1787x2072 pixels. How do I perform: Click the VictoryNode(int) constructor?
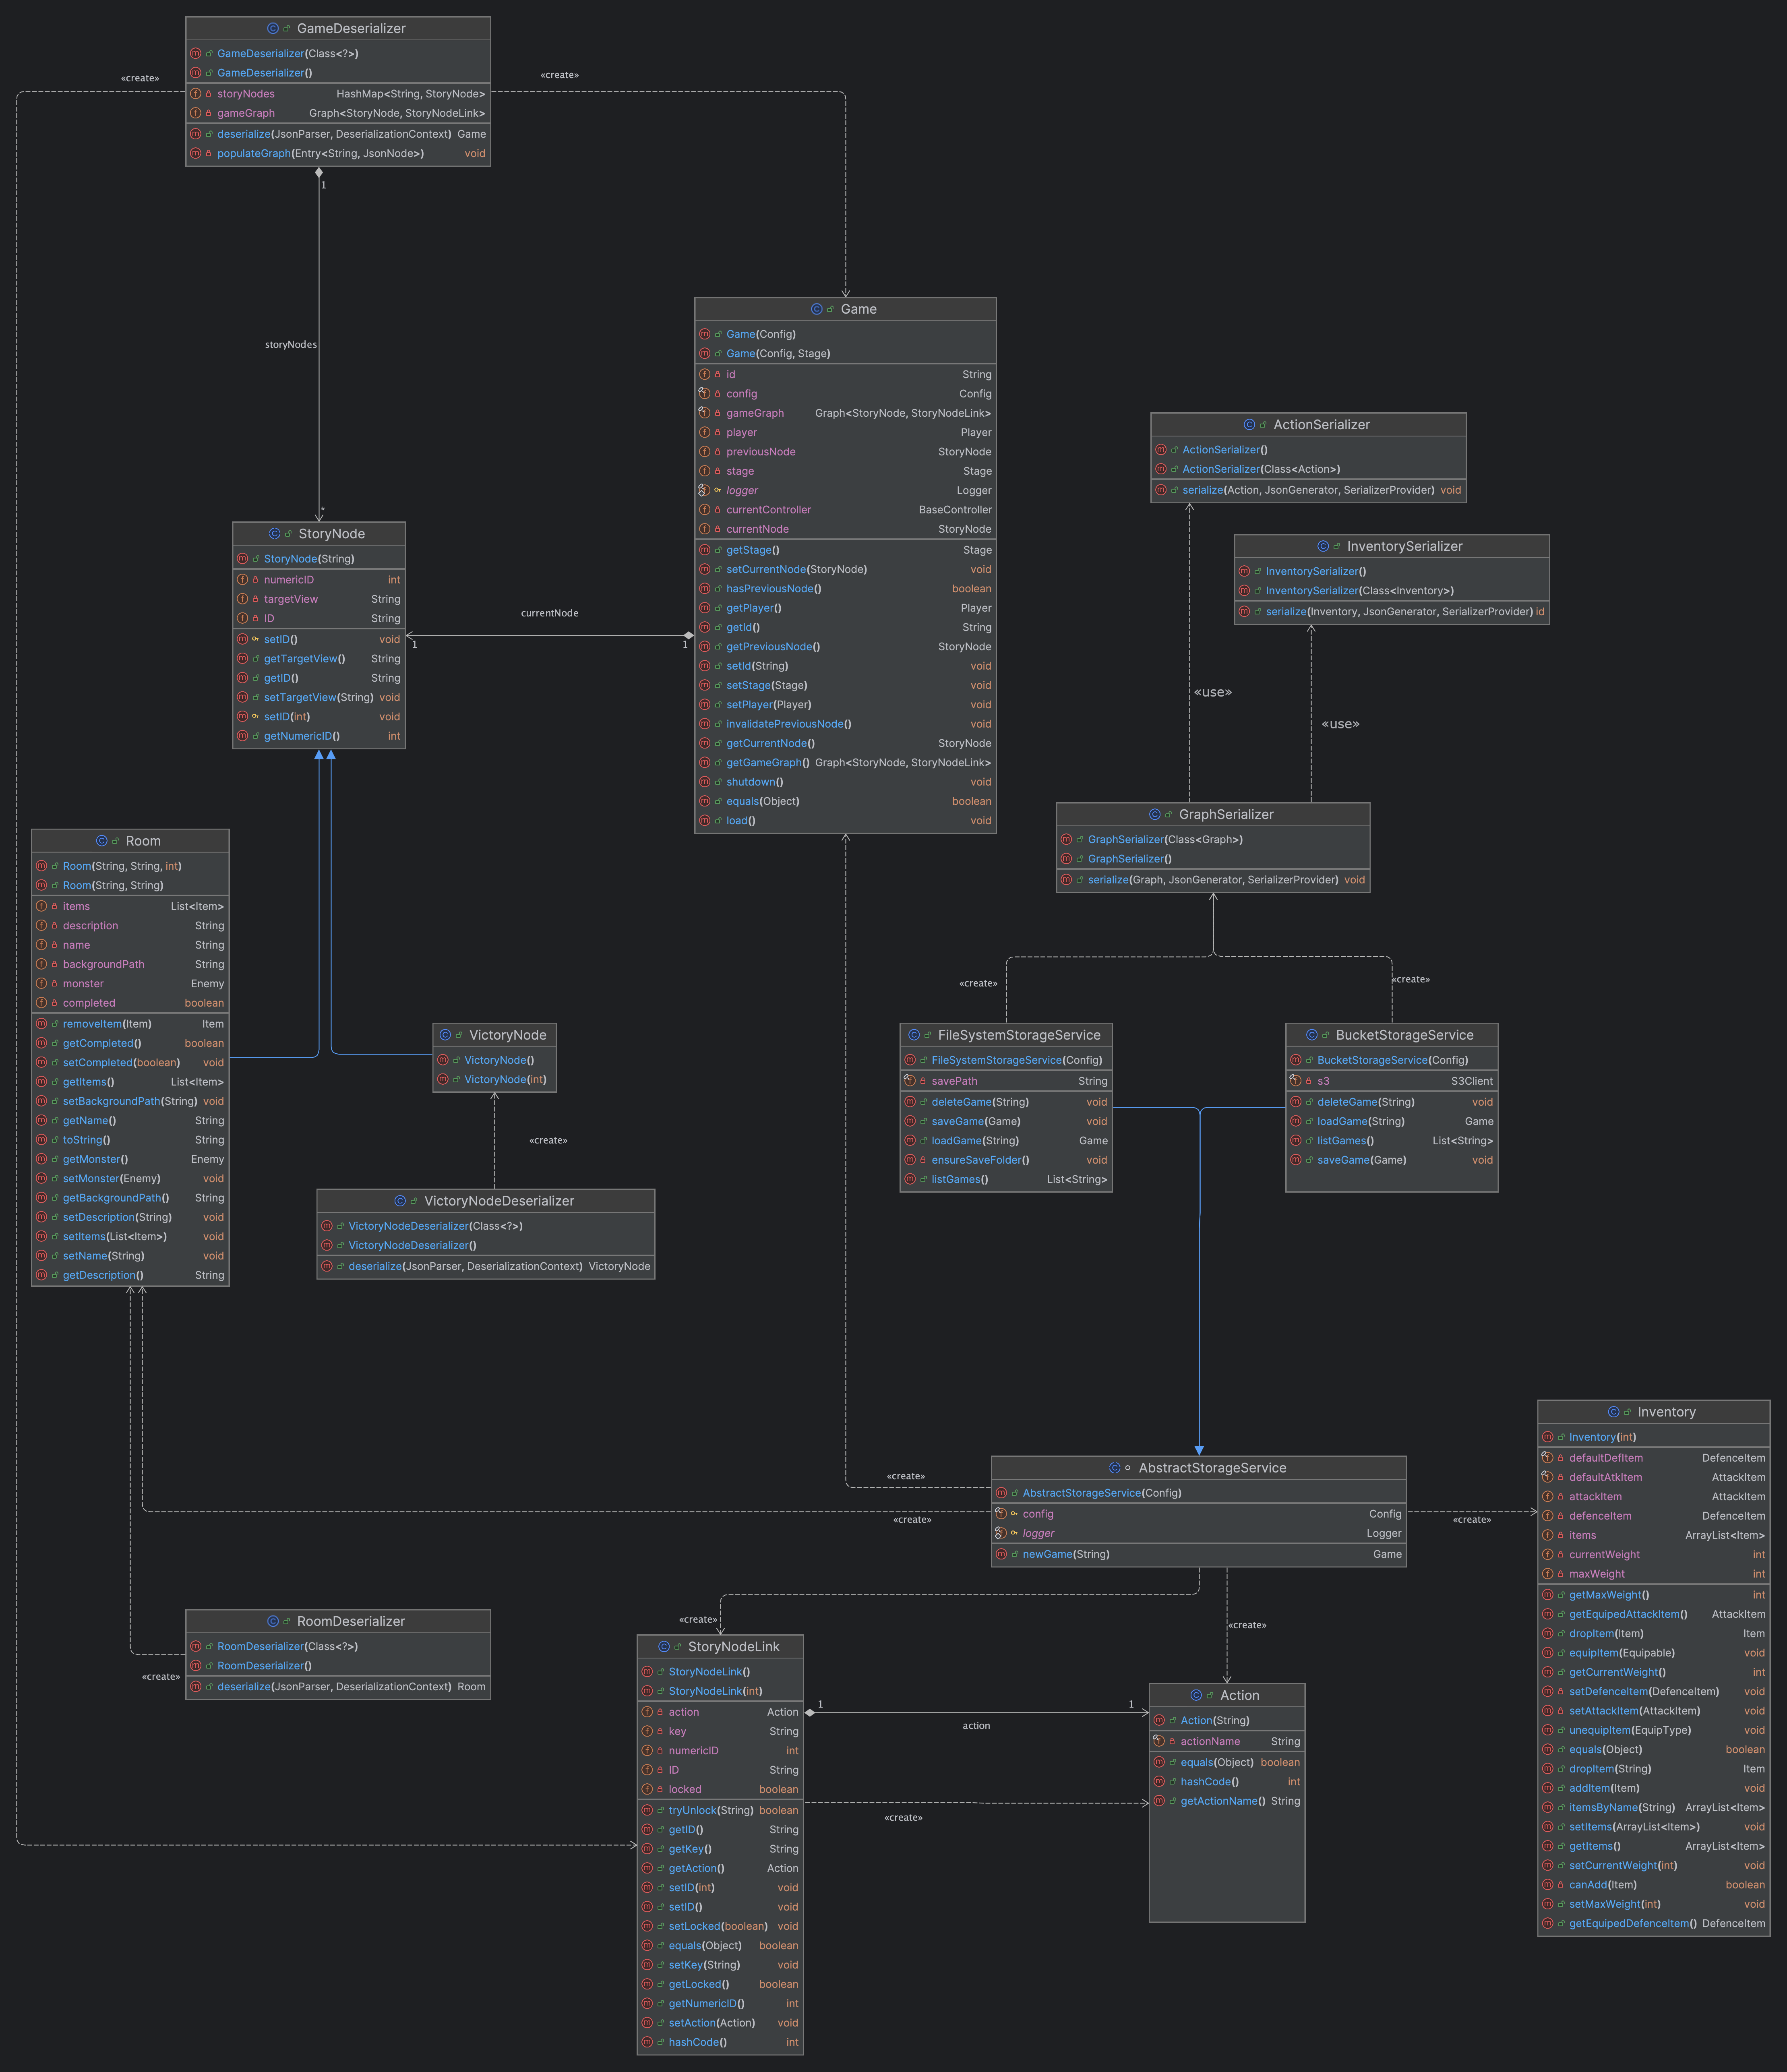[494, 1080]
